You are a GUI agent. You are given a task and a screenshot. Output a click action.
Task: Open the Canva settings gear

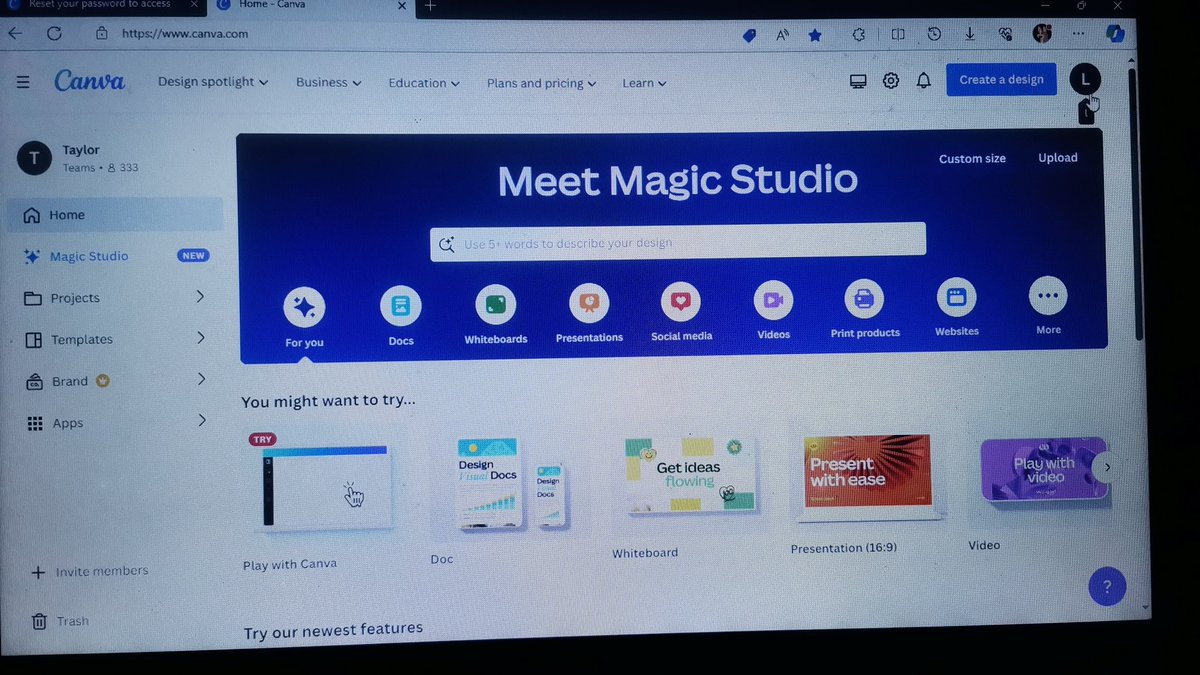[891, 81]
